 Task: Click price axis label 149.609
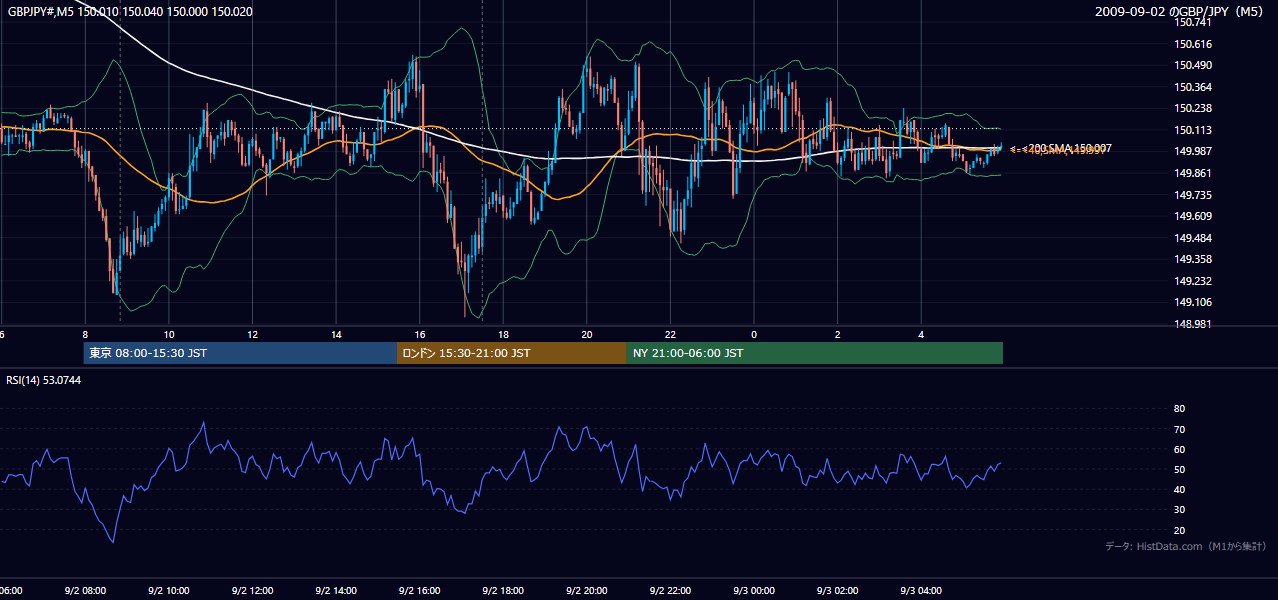pos(1195,216)
